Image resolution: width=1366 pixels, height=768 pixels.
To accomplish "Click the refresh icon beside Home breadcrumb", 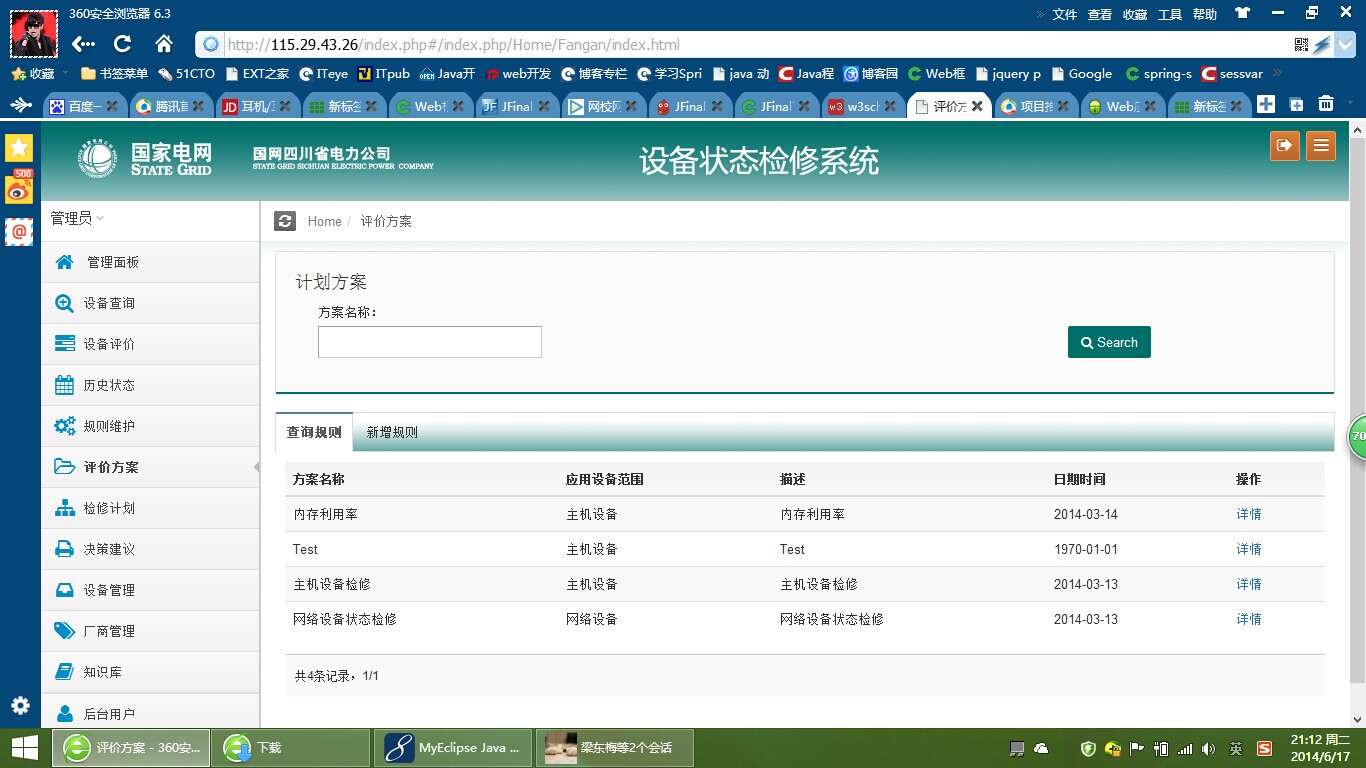I will tap(285, 221).
